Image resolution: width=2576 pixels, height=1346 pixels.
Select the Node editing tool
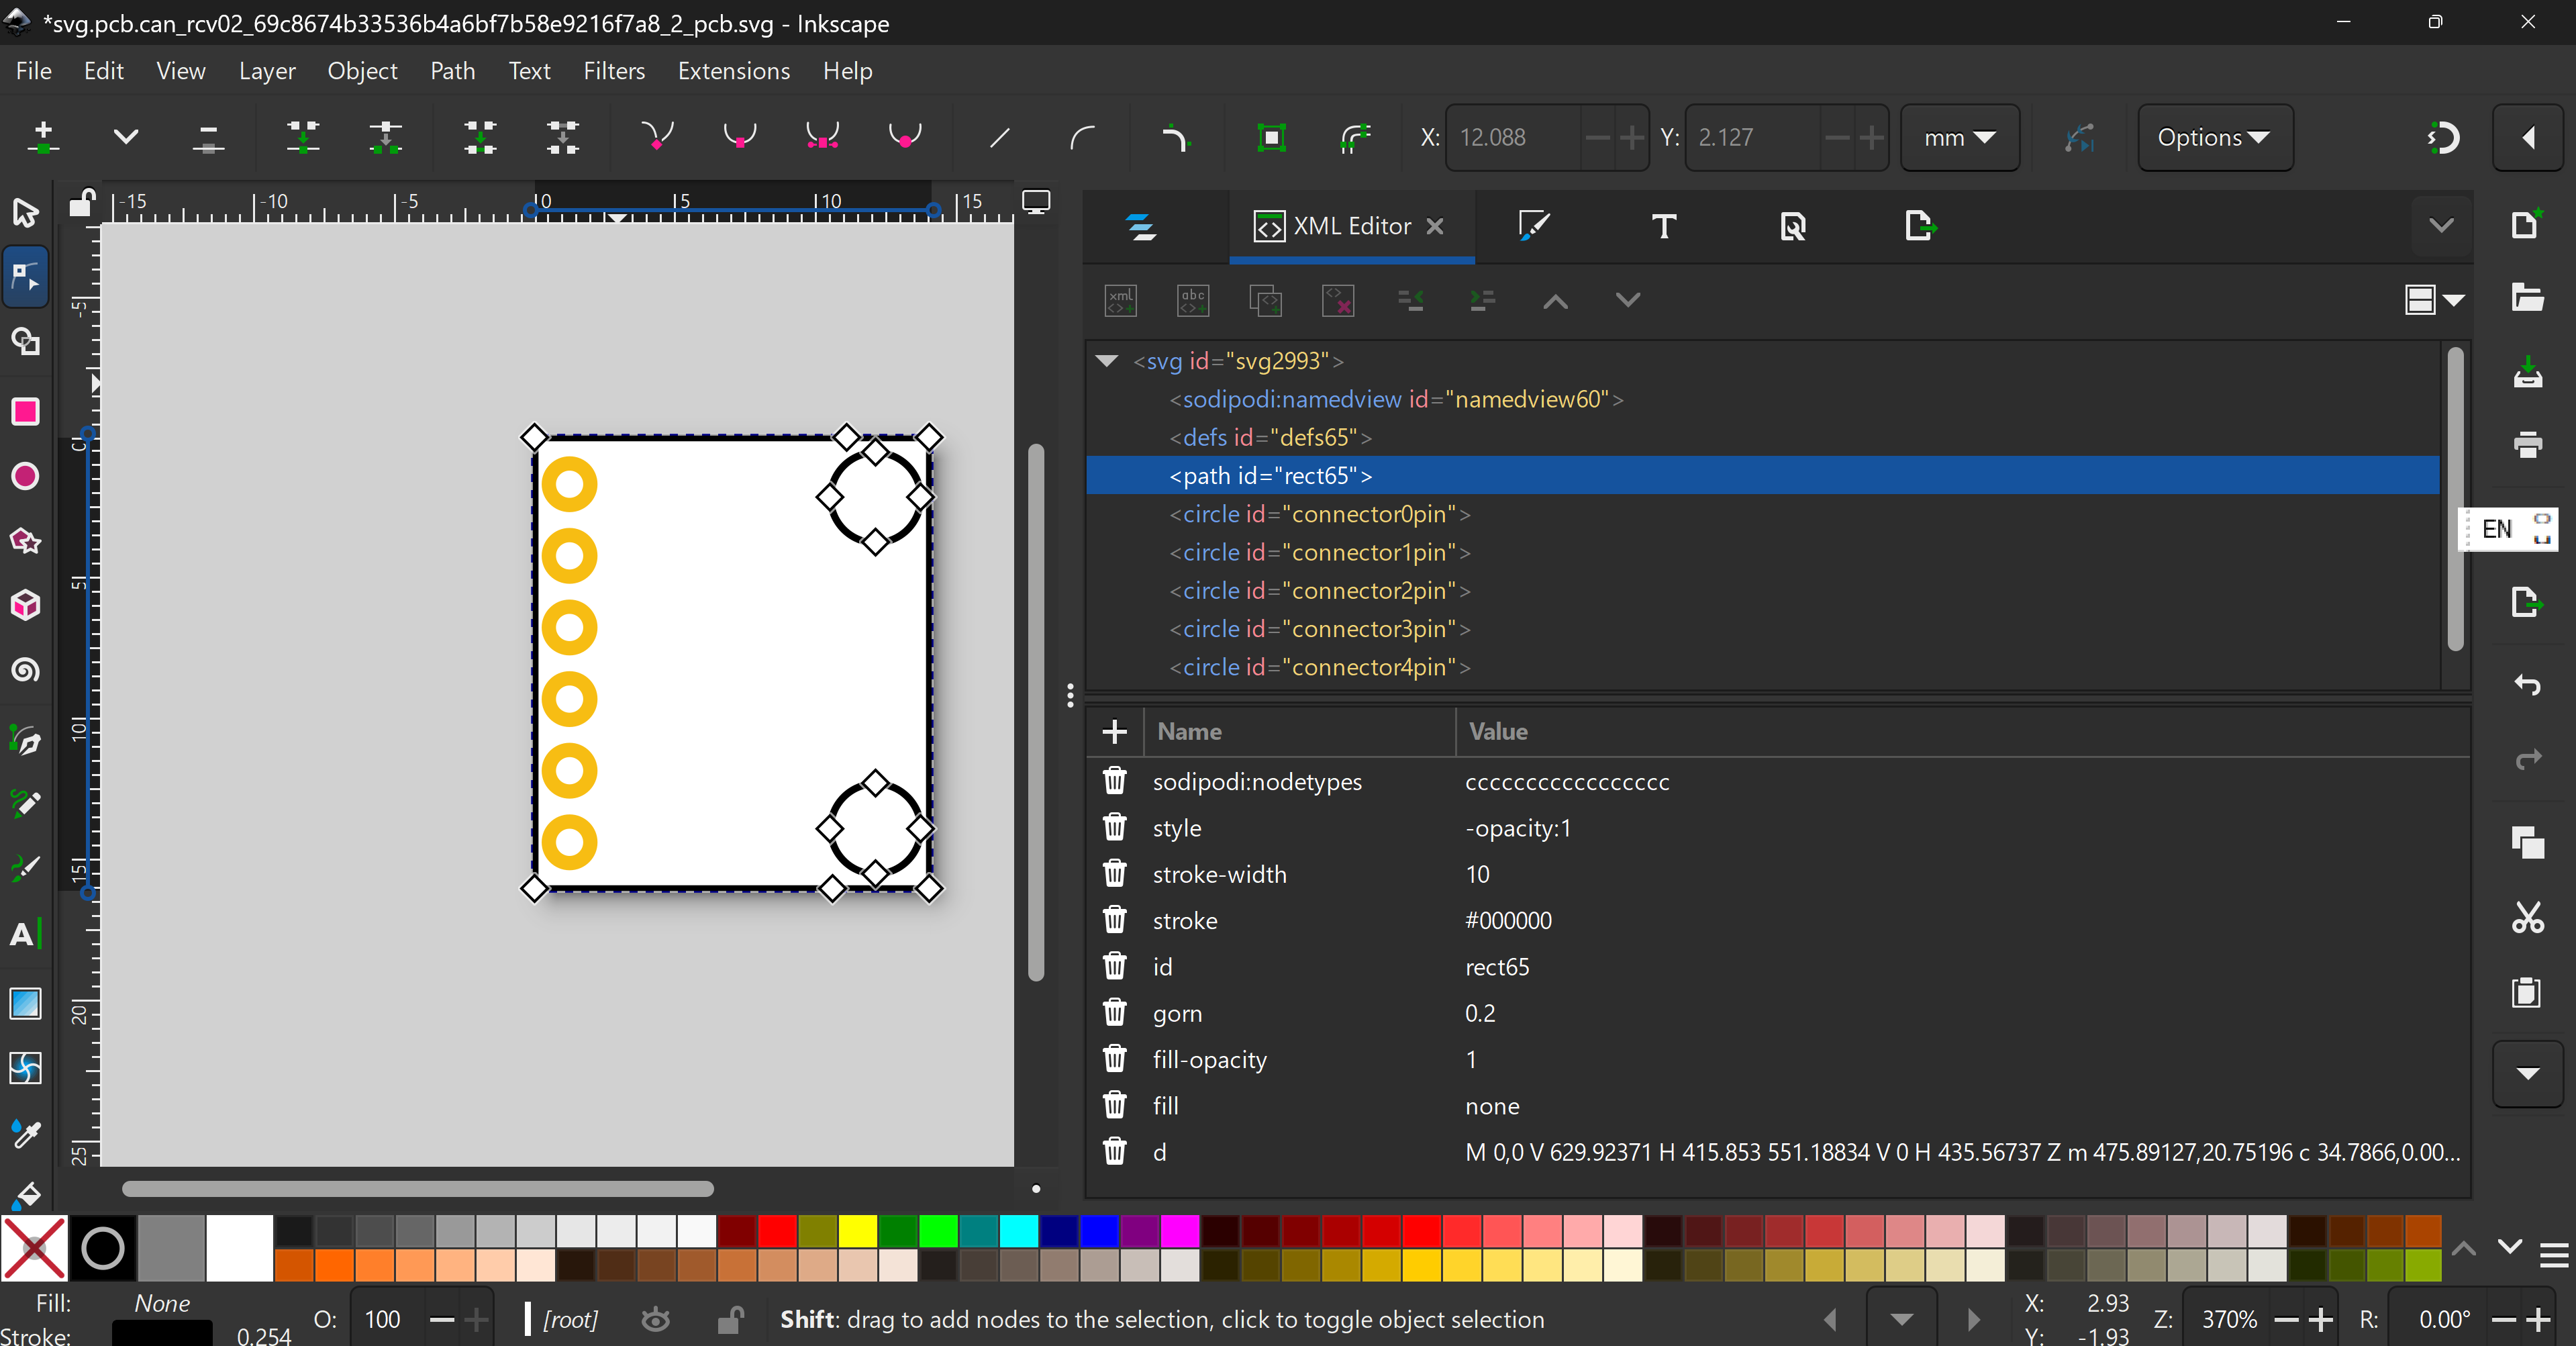coord(26,277)
